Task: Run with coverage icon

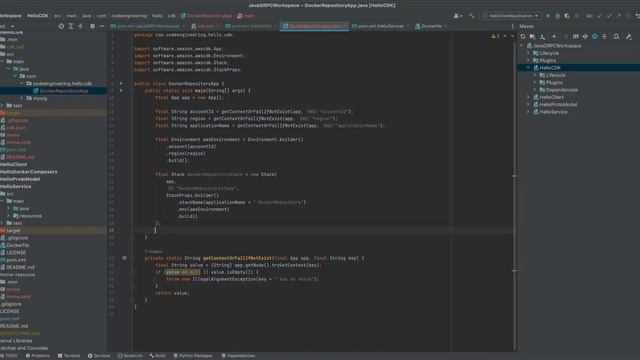Action: 567,16
